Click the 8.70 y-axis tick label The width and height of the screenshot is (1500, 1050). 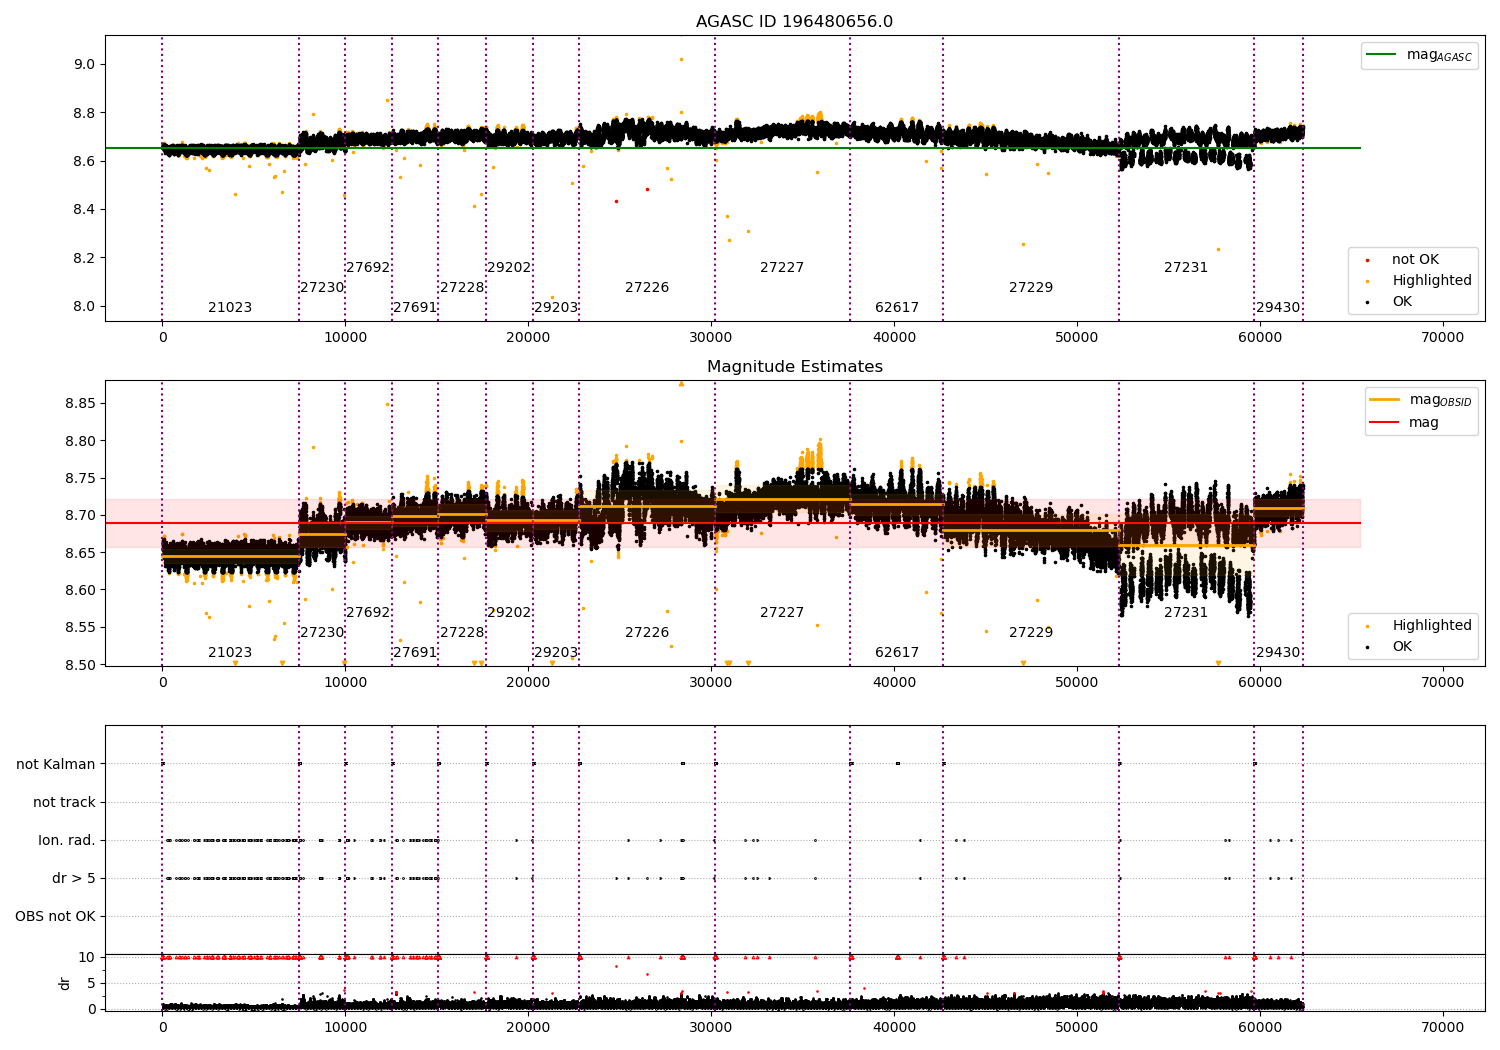tap(80, 516)
